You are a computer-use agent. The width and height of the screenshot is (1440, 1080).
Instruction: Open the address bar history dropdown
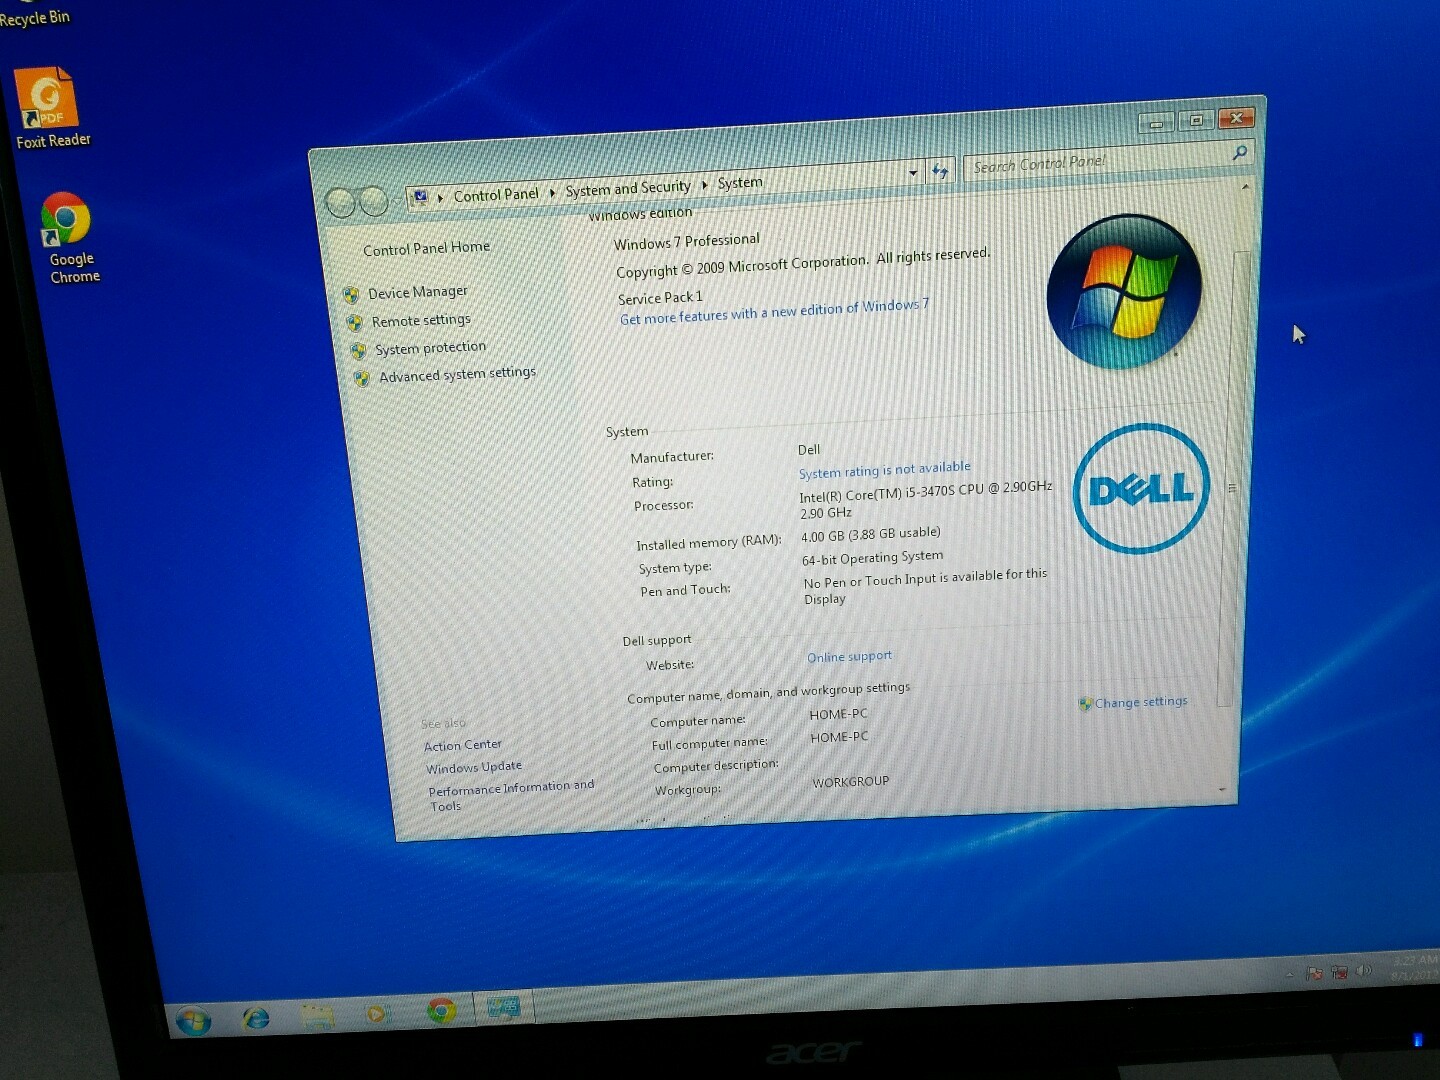click(x=913, y=173)
